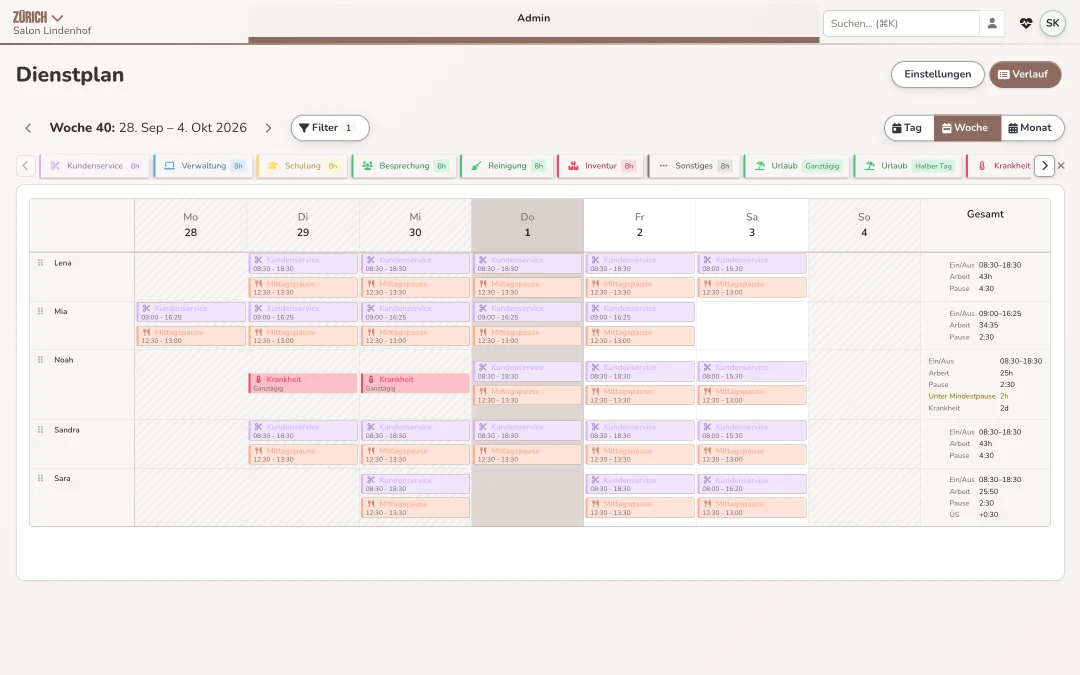Screen dimensions: 1080x675
Task: Open the SK avatar menu
Action: 1052,23
